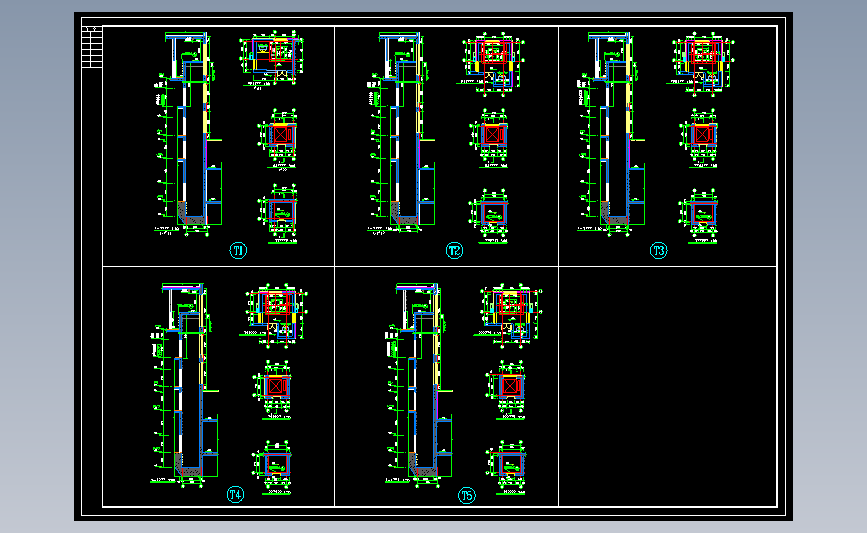Click the revision table in the sheet's corner
Image resolution: width=867 pixels, height=533 pixels.
(x=92, y=47)
